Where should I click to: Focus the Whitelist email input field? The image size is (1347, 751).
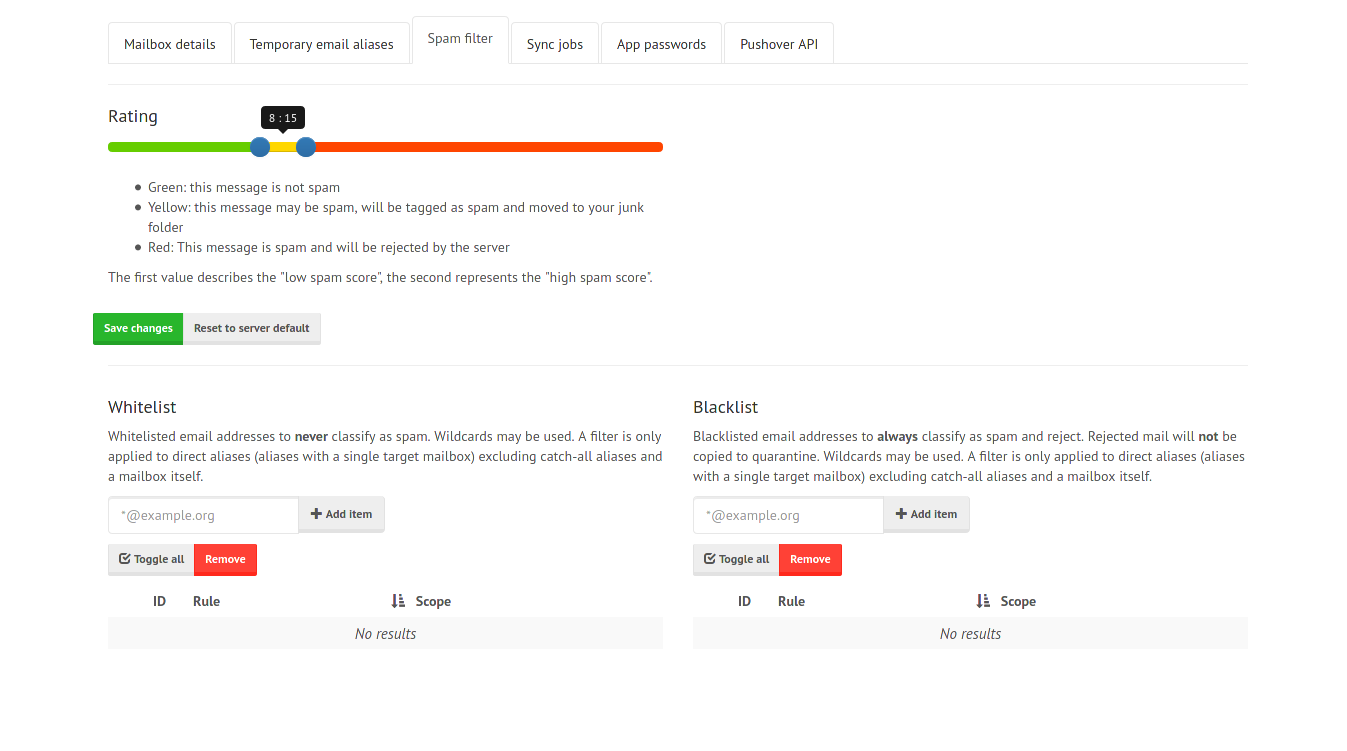coord(203,515)
